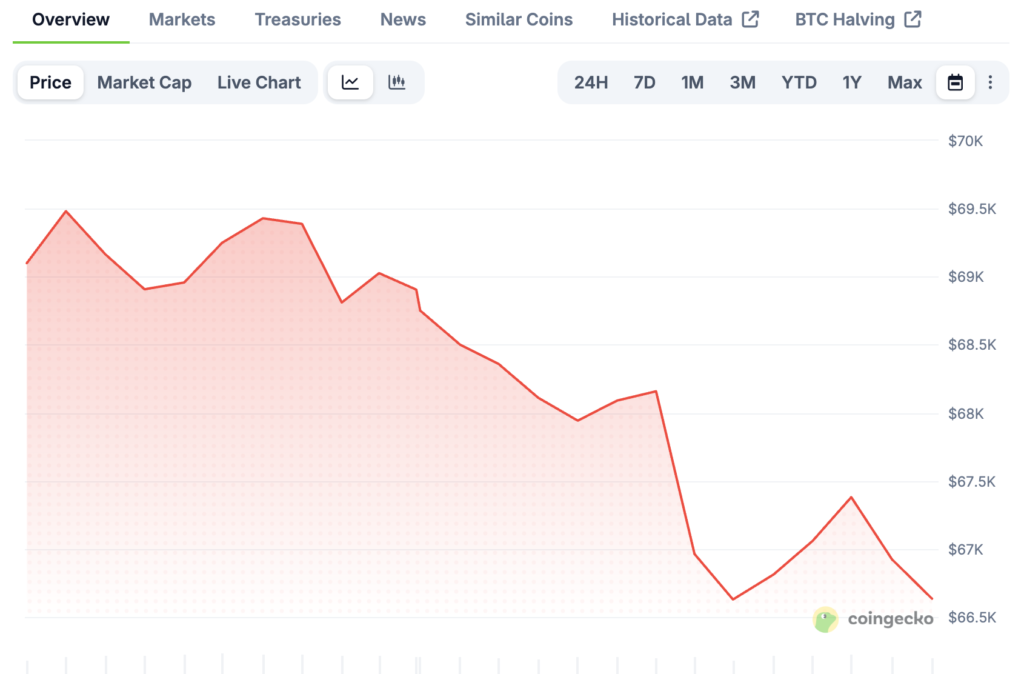Open the Treasuries tab
The image size is (1024, 674).
(297, 20)
